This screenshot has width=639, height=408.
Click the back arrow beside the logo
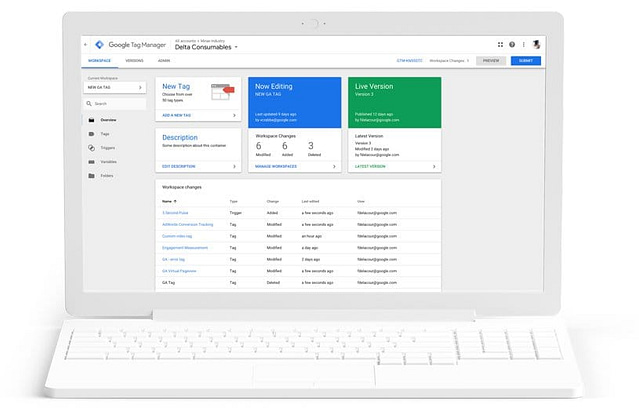point(86,44)
